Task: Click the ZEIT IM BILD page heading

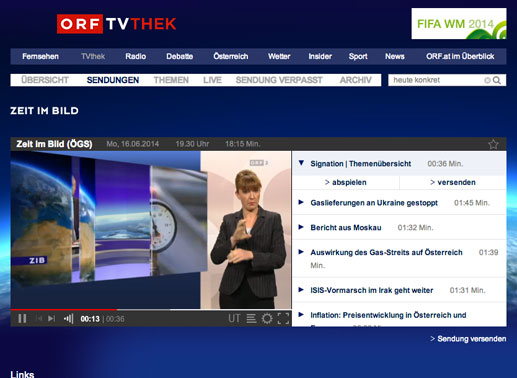Action: click(44, 111)
